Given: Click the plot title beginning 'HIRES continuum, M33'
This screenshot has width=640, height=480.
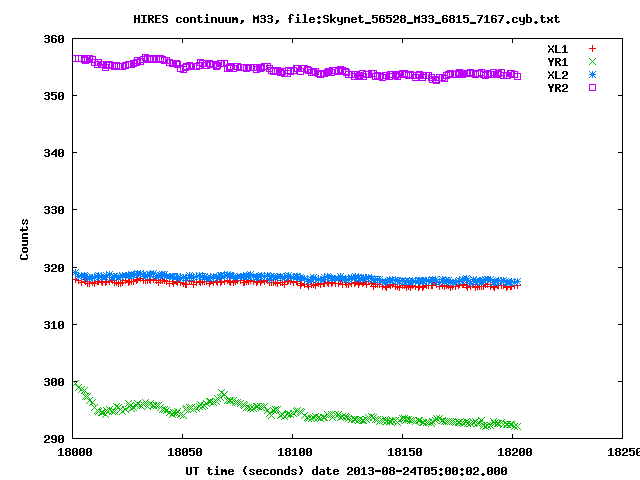Looking at the screenshot, I should 347,19.
